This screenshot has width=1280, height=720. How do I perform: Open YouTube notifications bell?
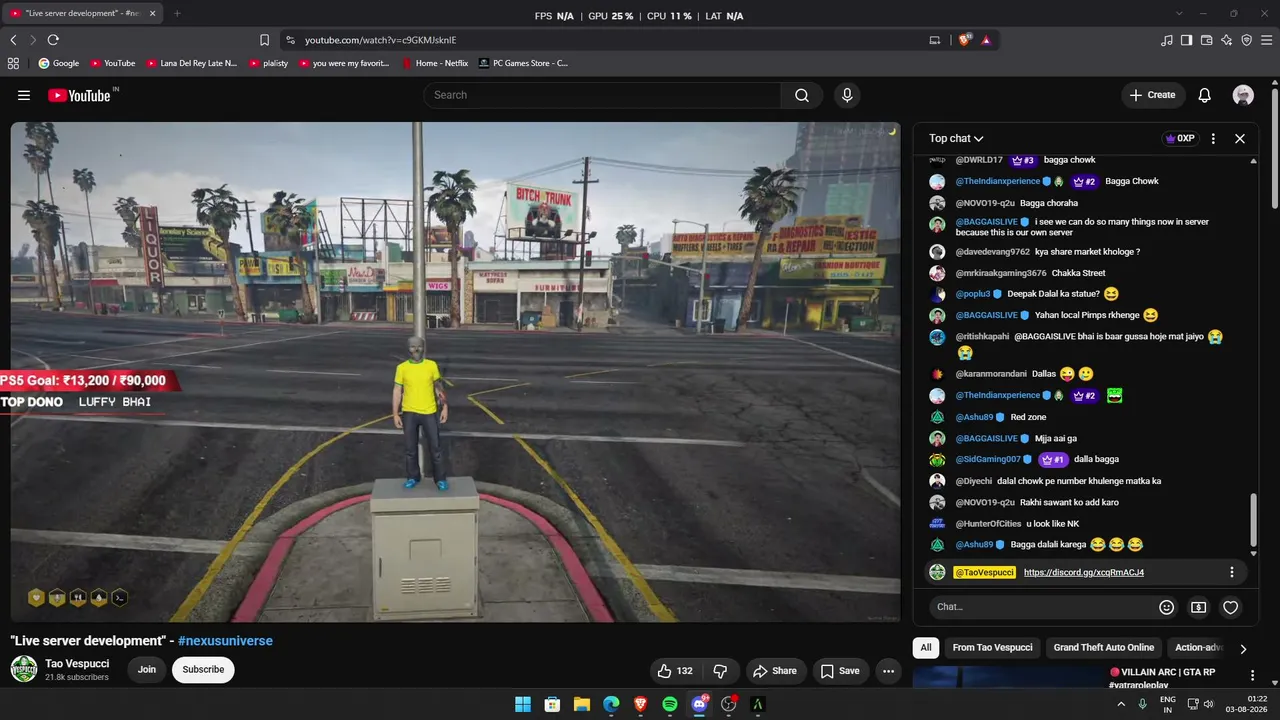tap(1205, 95)
